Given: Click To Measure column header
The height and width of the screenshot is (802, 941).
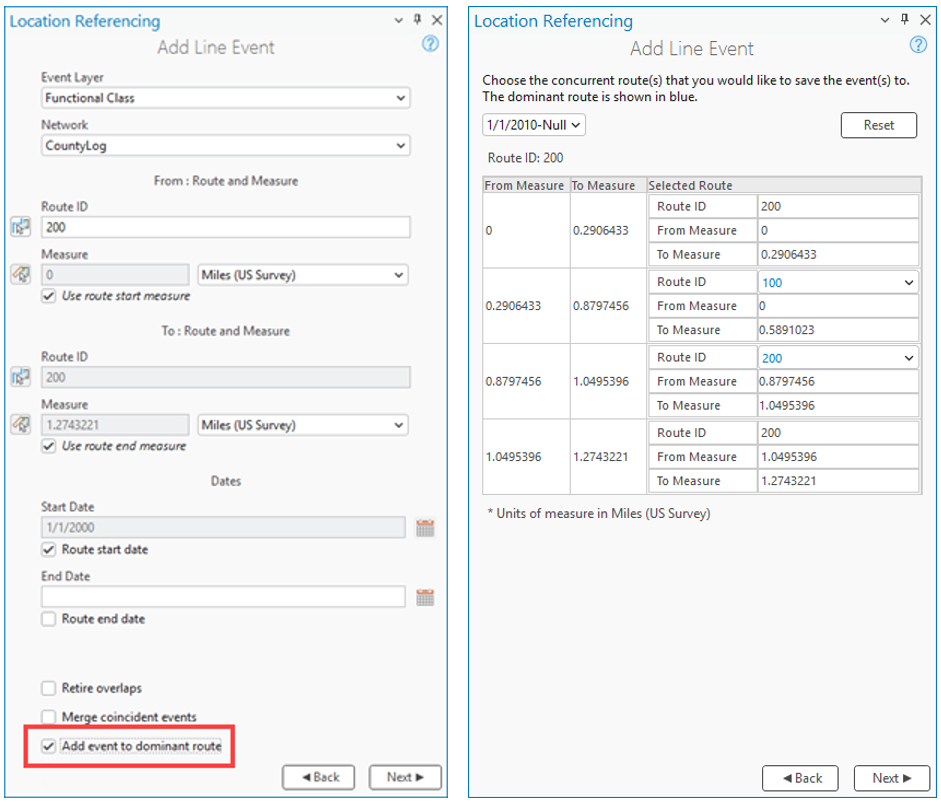Looking at the screenshot, I should click(608, 185).
